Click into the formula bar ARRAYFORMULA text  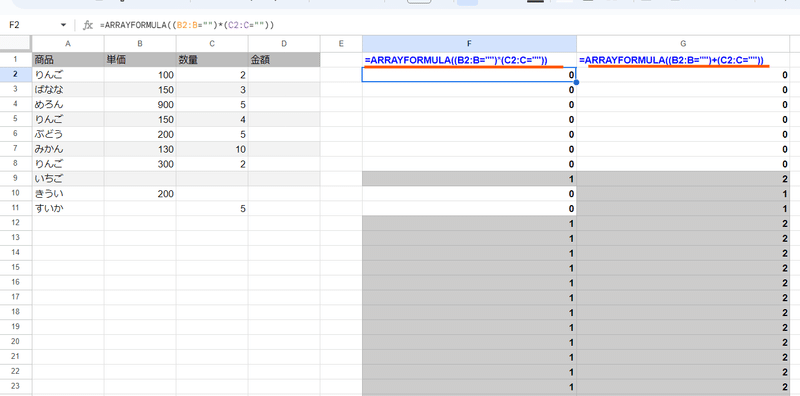click(x=187, y=25)
